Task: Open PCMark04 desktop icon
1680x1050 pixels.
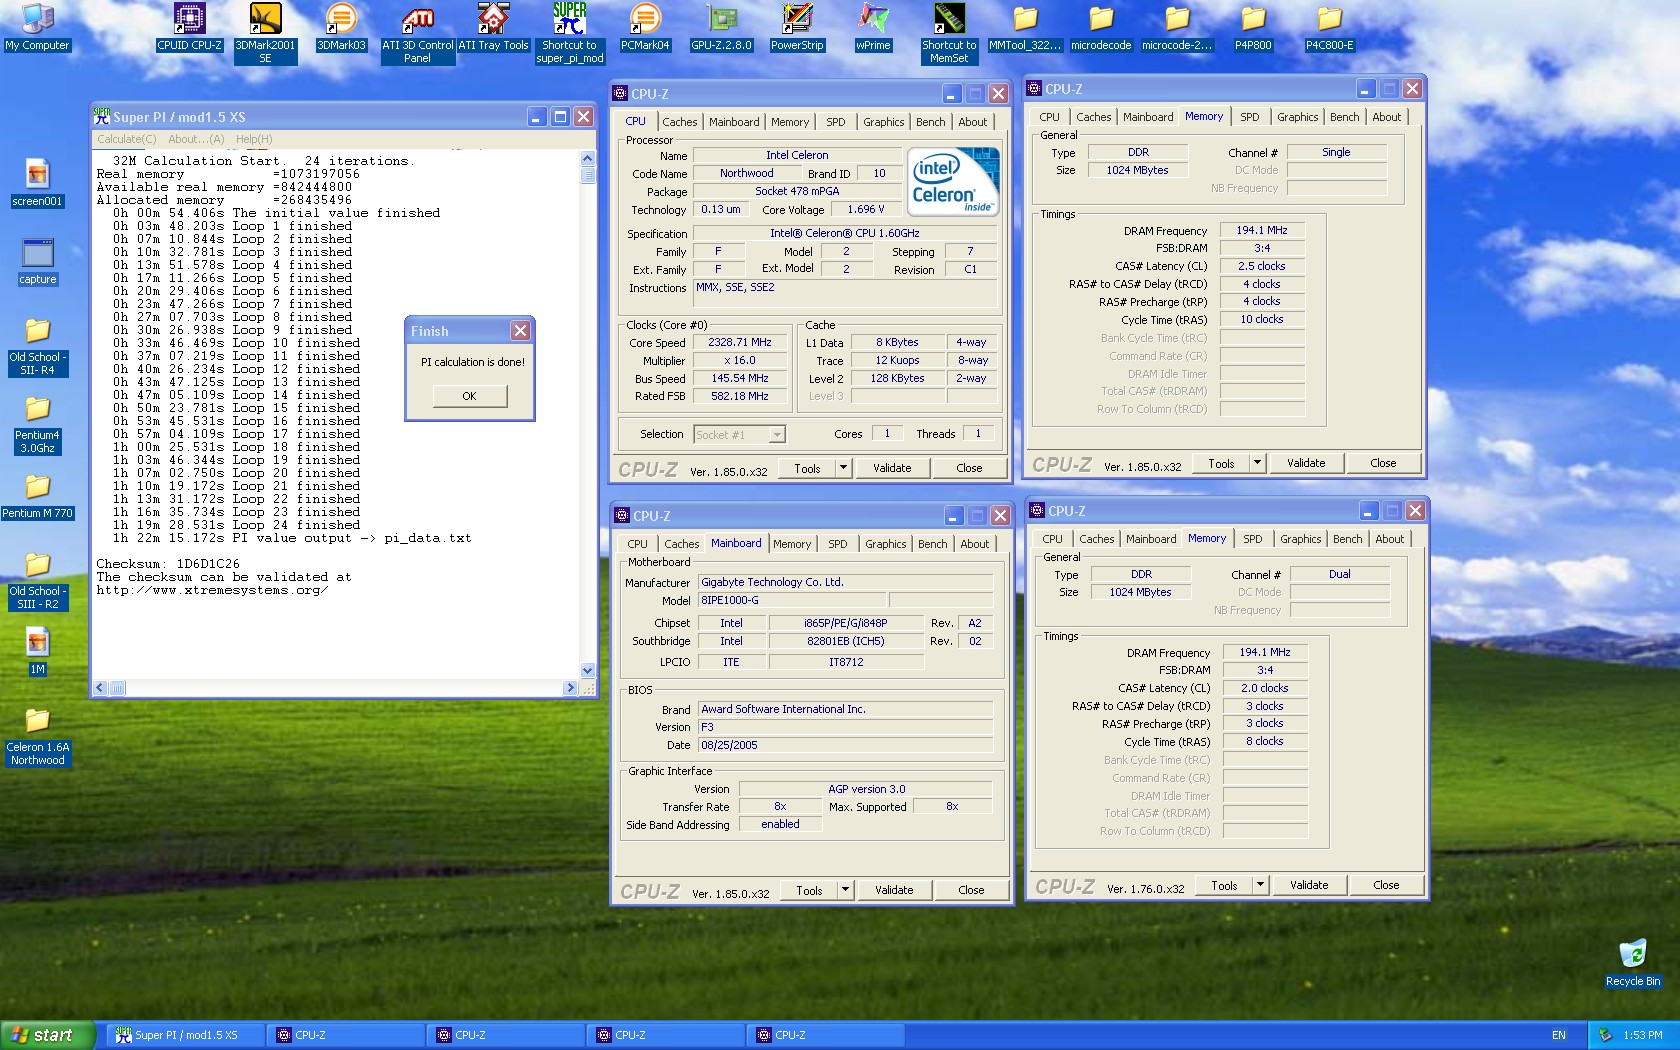Action: tap(645, 27)
